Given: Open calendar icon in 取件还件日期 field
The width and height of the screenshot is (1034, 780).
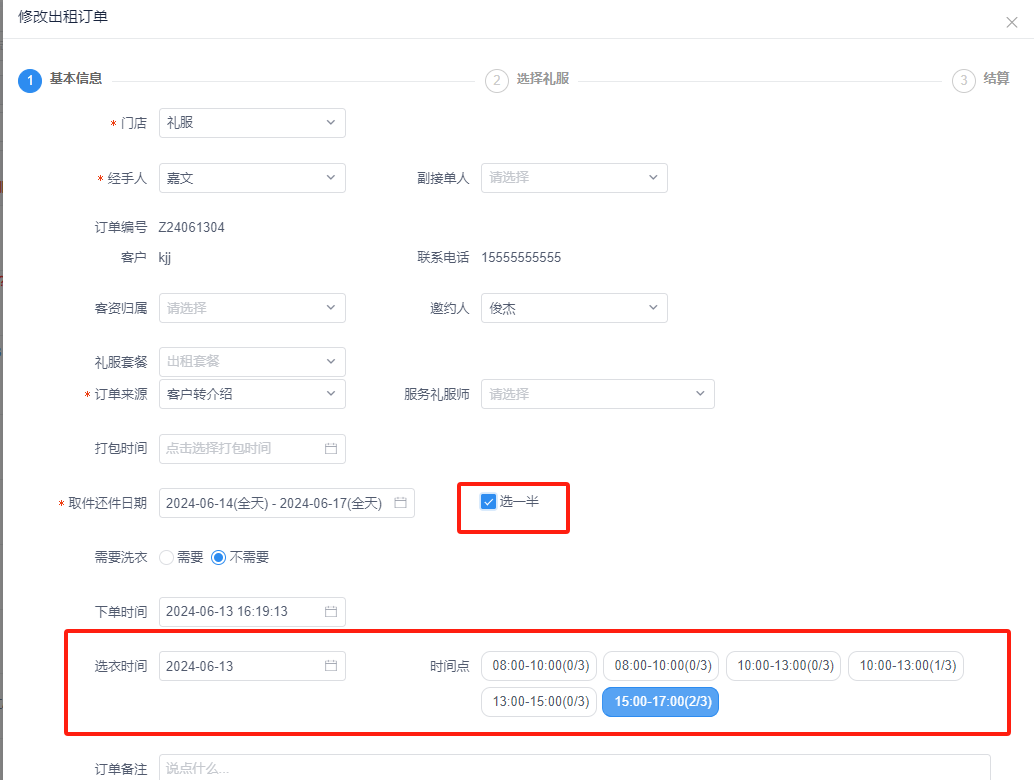Looking at the screenshot, I should point(400,502).
